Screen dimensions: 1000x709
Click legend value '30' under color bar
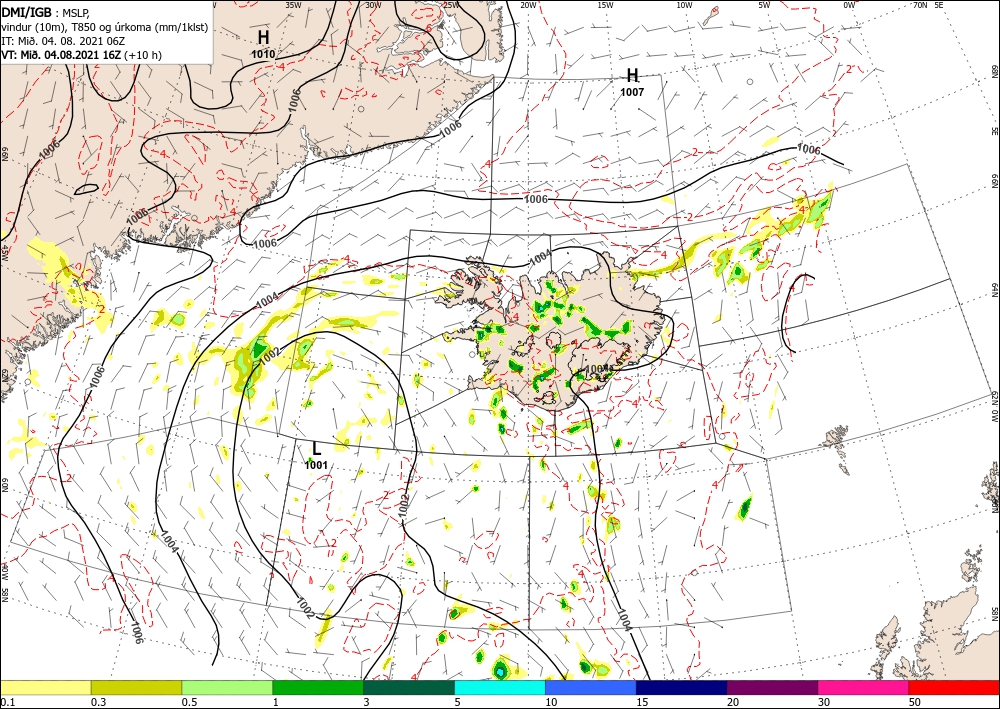pos(824,702)
